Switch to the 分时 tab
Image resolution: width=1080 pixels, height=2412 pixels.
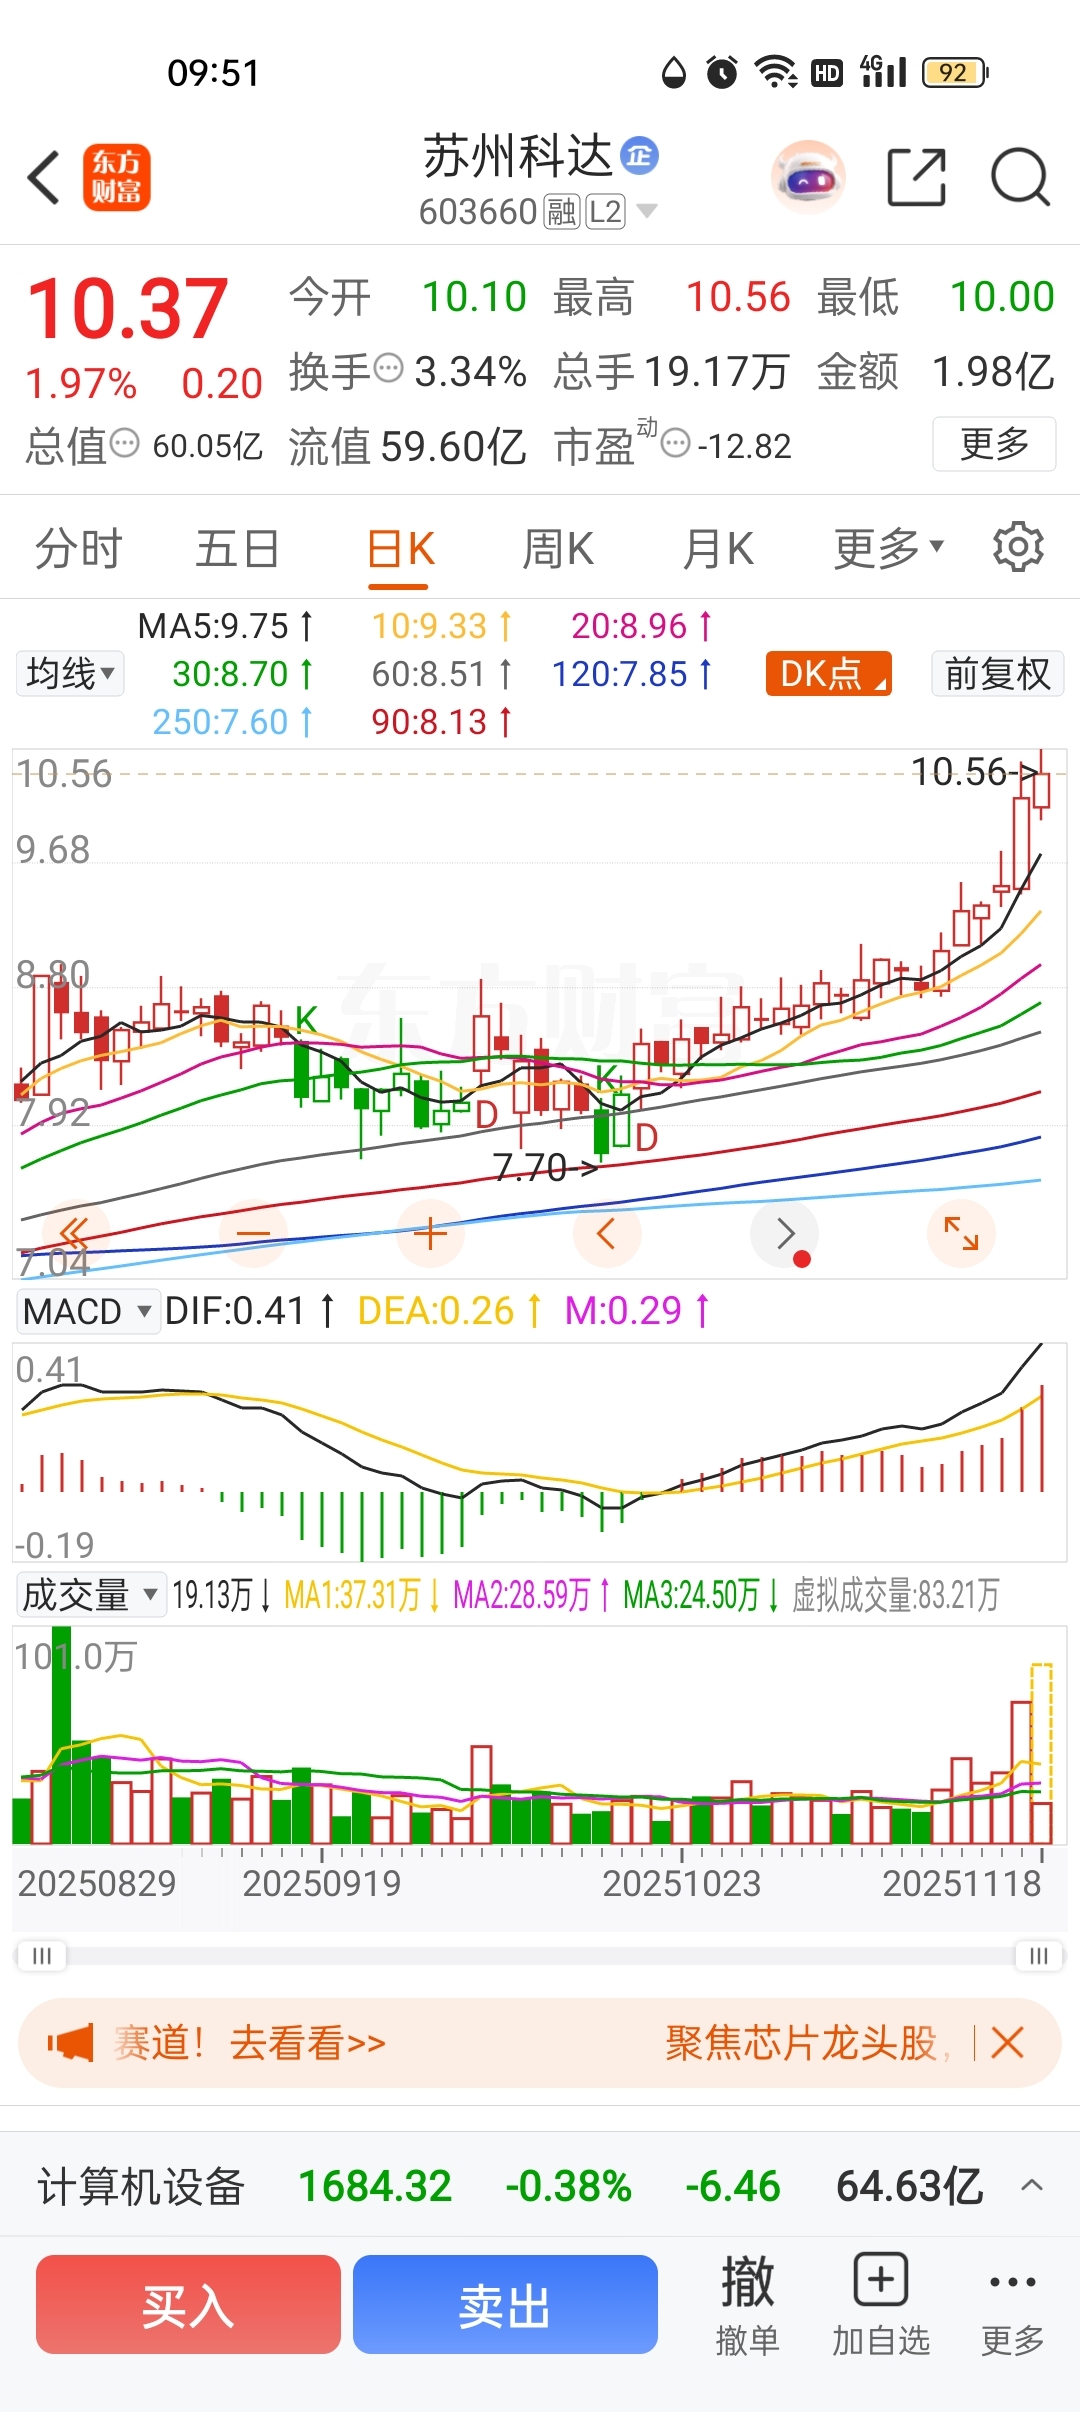pyautogui.click(x=78, y=549)
